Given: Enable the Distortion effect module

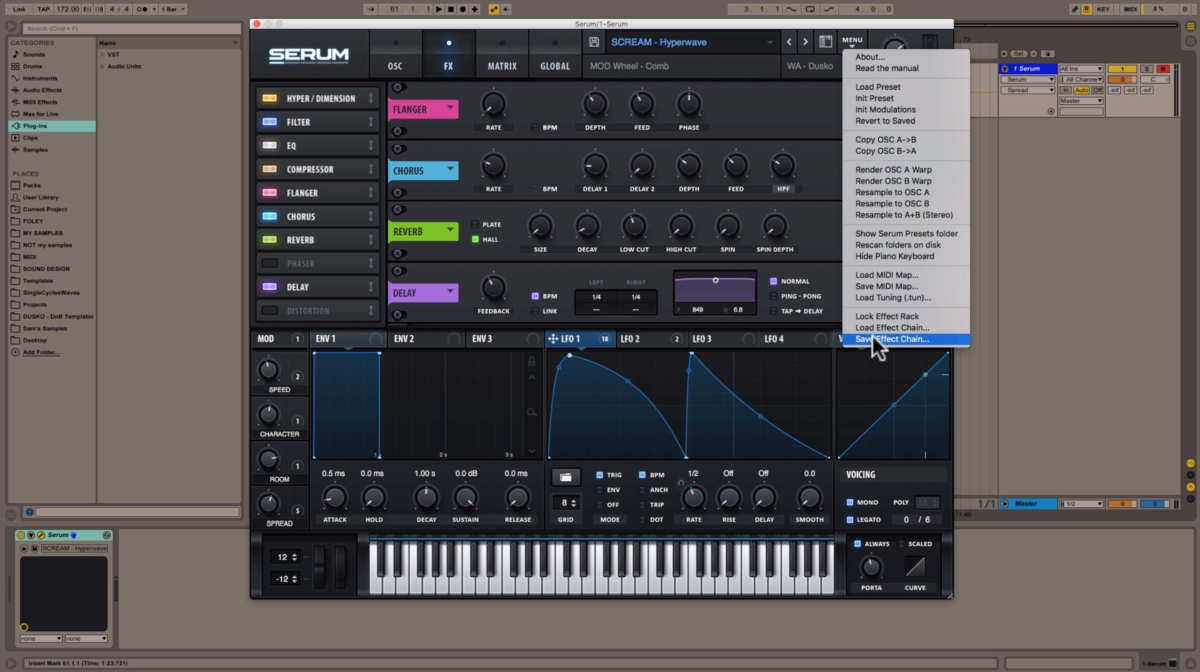Looking at the screenshot, I should click(269, 311).
